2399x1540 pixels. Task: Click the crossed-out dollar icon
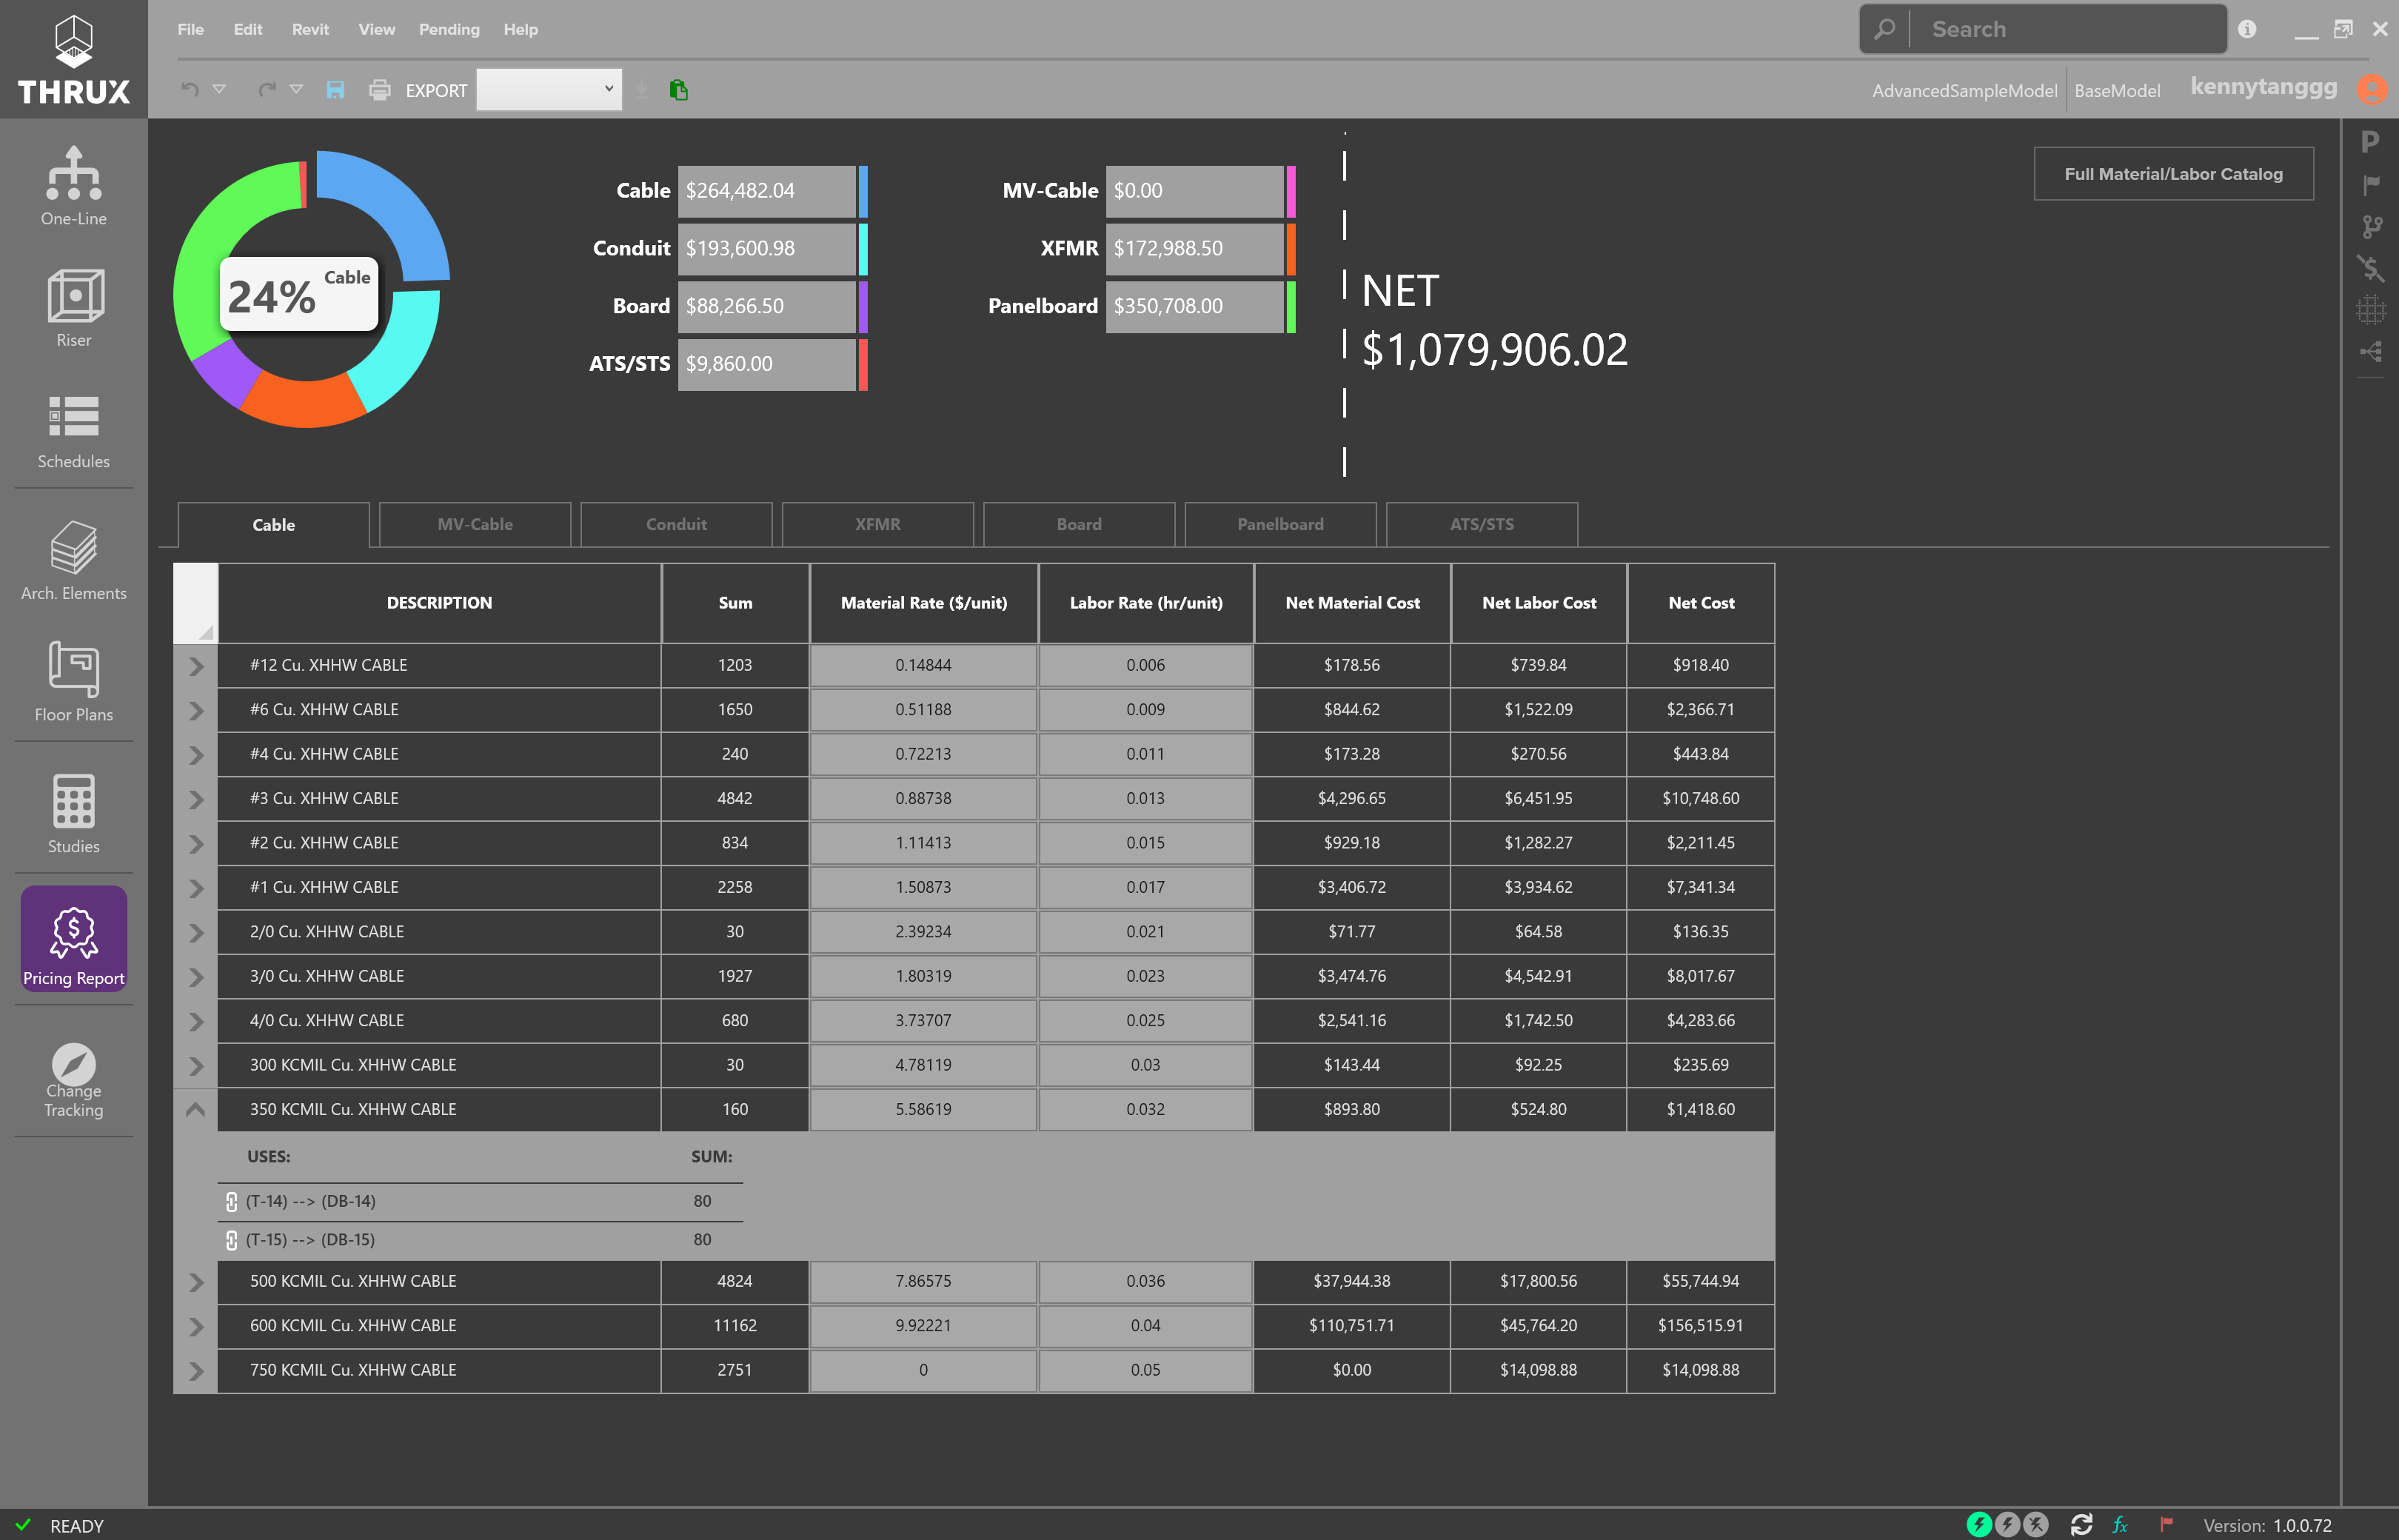(2371, 268)
